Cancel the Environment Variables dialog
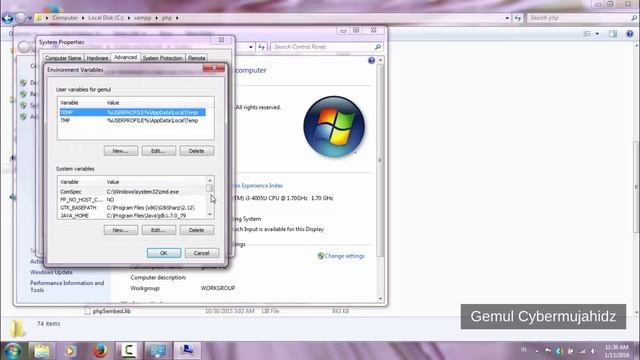Viewport: 640px width, 360px height. pyautogui.click(x=202, y=253)
